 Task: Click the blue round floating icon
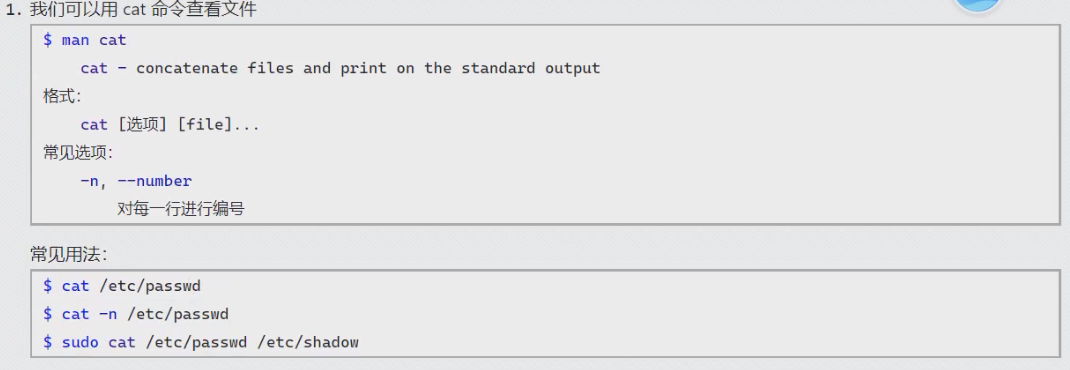click(978, 4)
